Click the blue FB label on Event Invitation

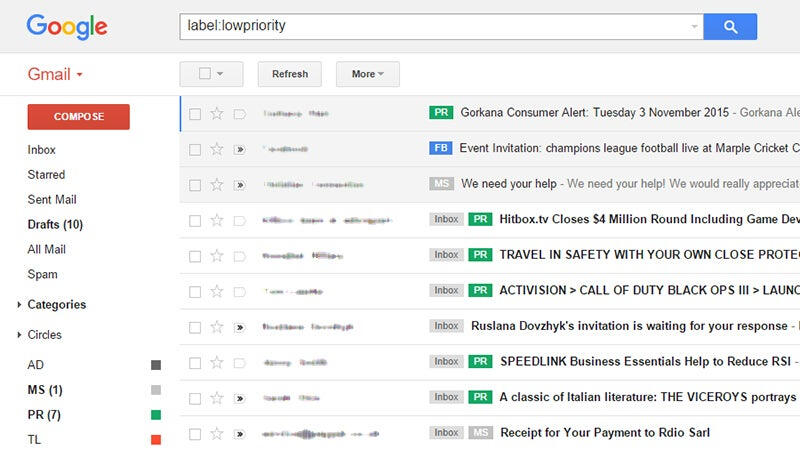click(x=441, y=148)
